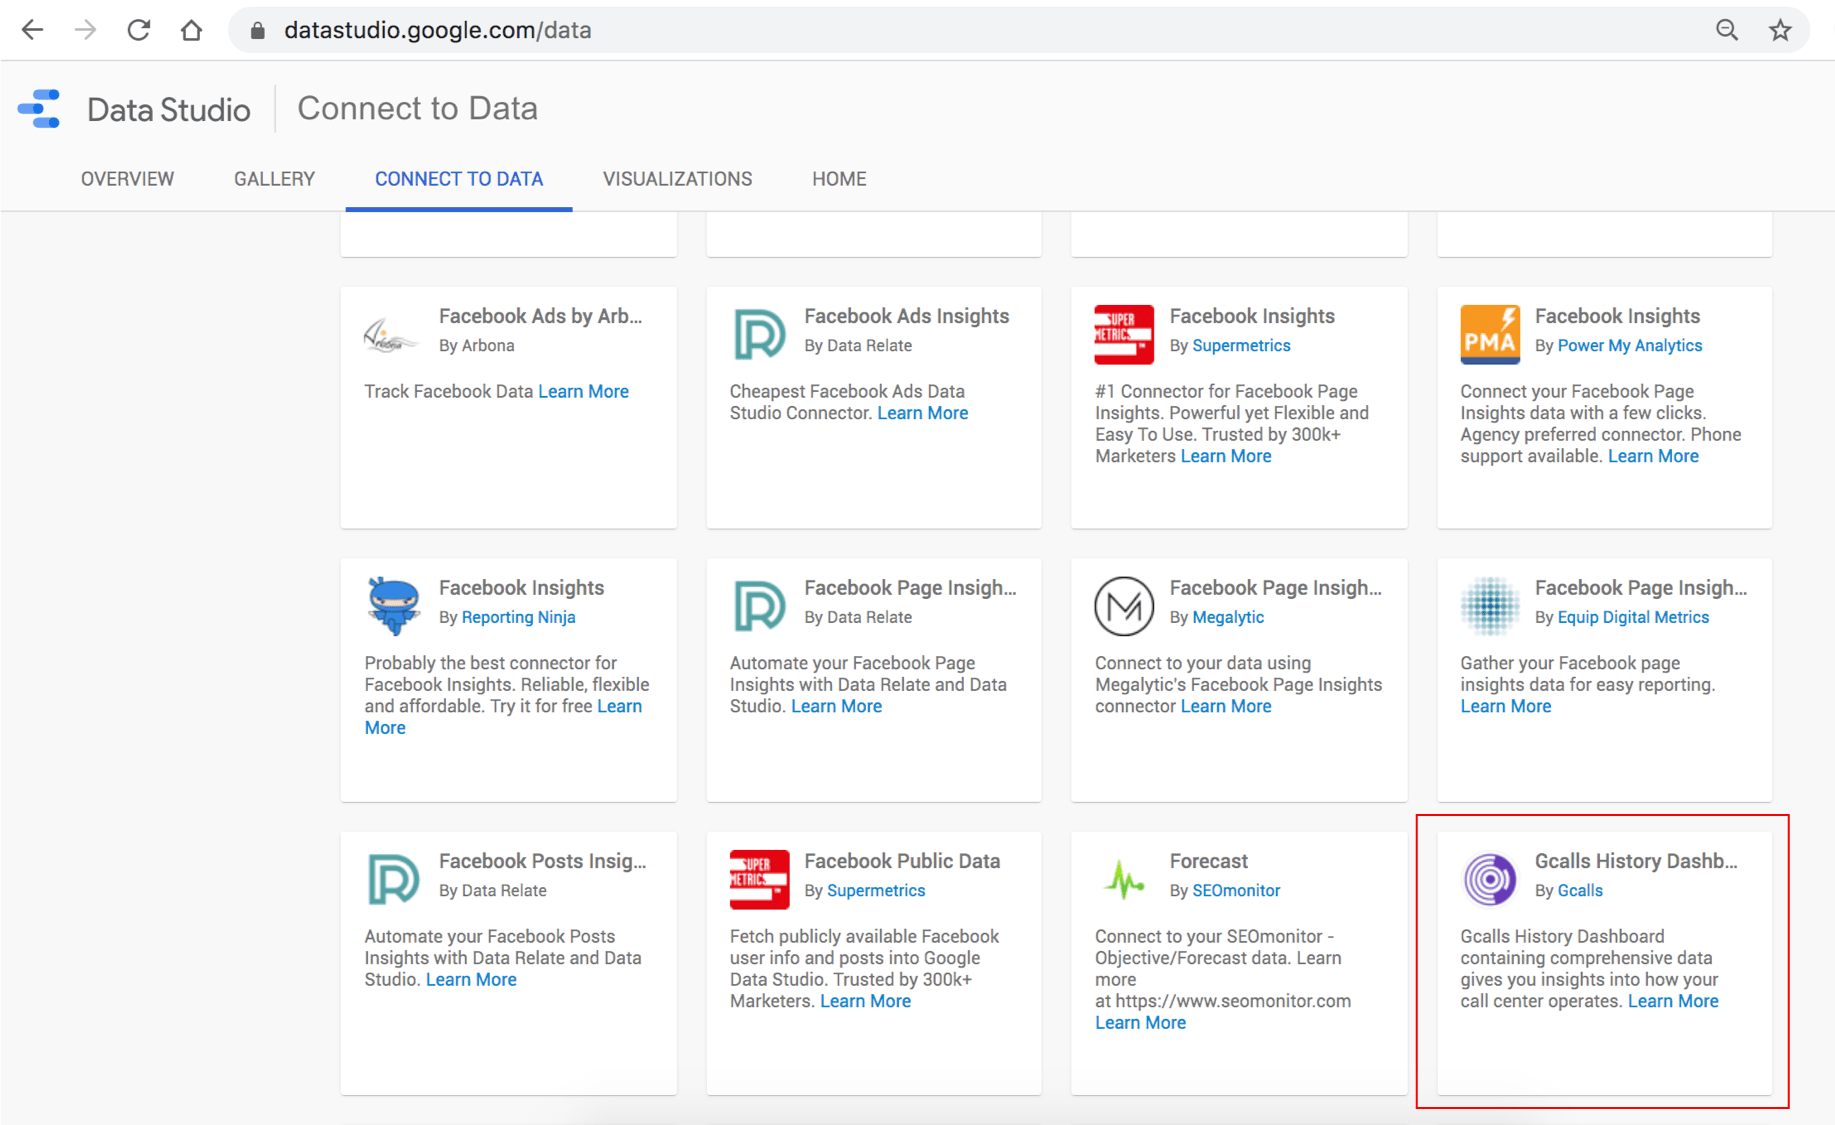Switch to the GALLERY tab
Image resolution: width=1835 pixels, height=1125 pixels.
(x=274, y=179)
